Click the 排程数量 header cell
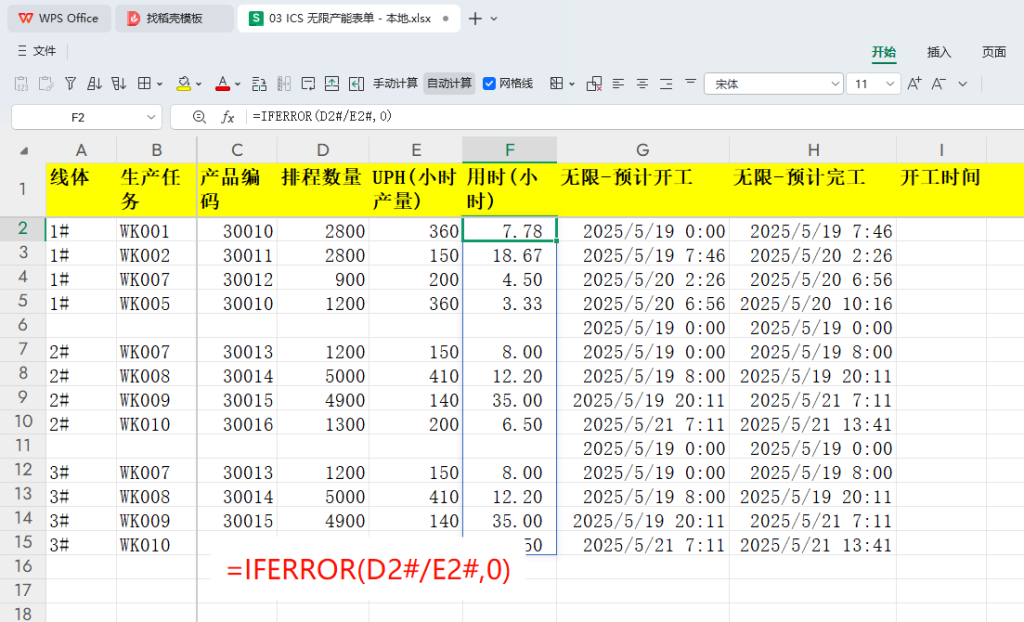The image size is (1024, 622). (x=323, y=189)
